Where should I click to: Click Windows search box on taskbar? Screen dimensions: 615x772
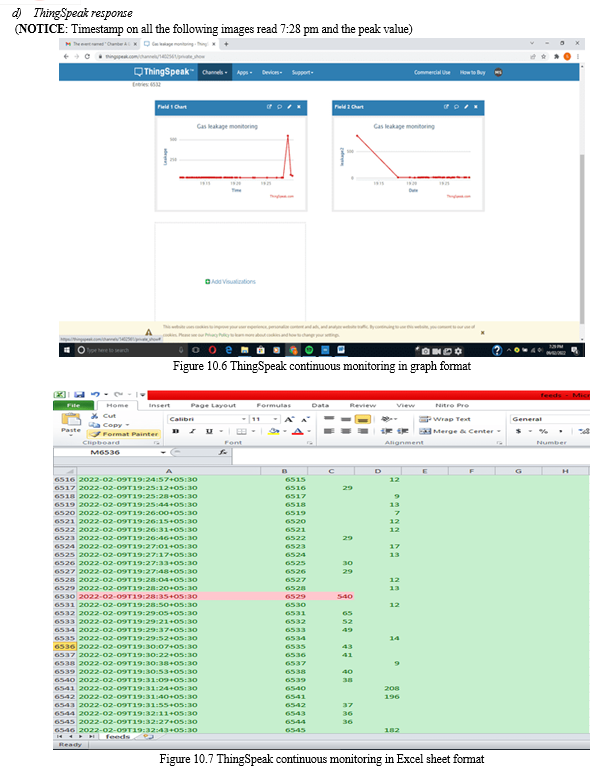130,350
